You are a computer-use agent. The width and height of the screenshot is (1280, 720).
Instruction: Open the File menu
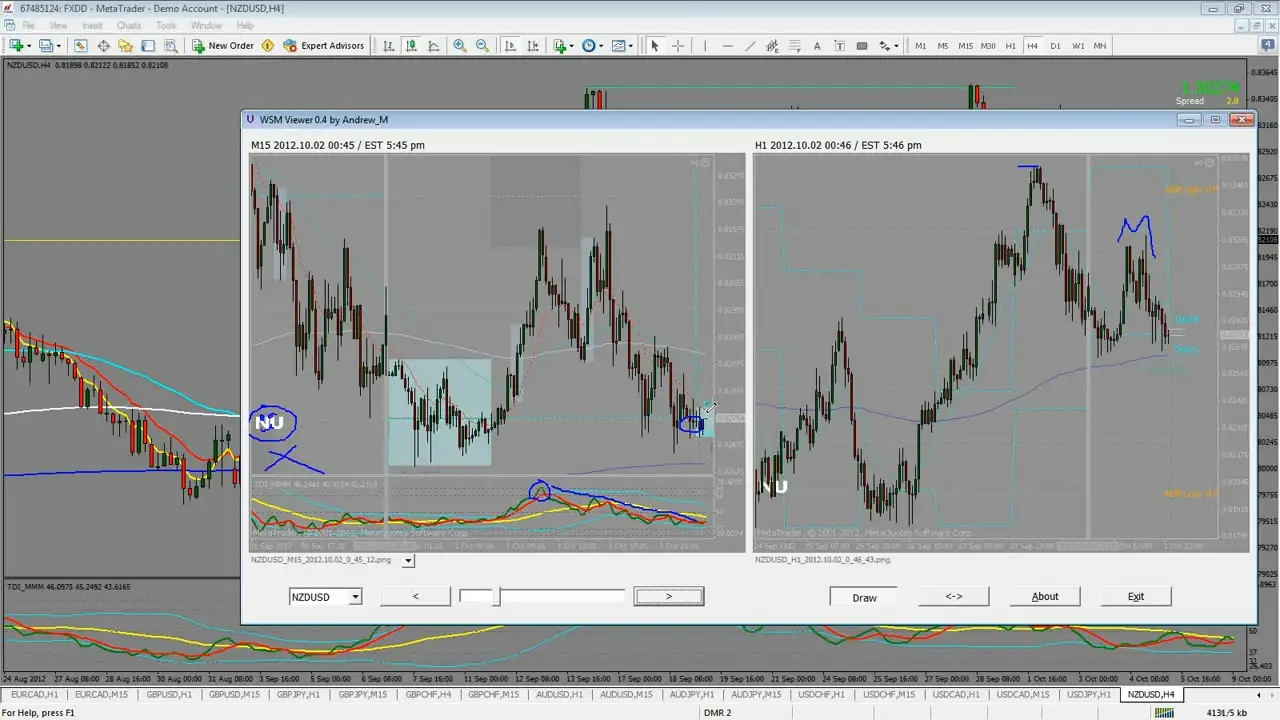[27, 25]
